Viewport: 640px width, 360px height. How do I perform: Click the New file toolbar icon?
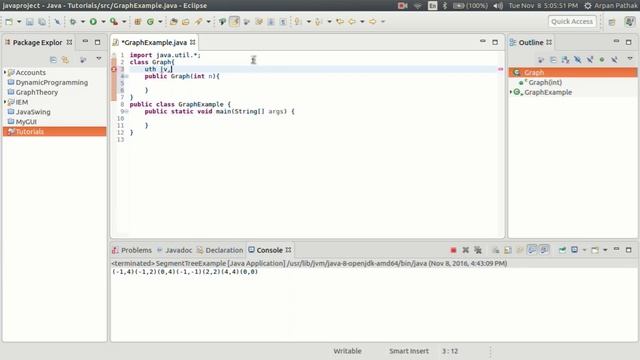click(9, 22)
